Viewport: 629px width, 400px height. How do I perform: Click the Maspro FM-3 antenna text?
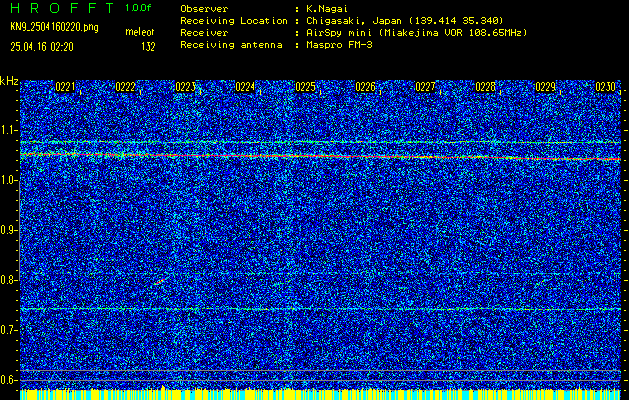[339, 45]
